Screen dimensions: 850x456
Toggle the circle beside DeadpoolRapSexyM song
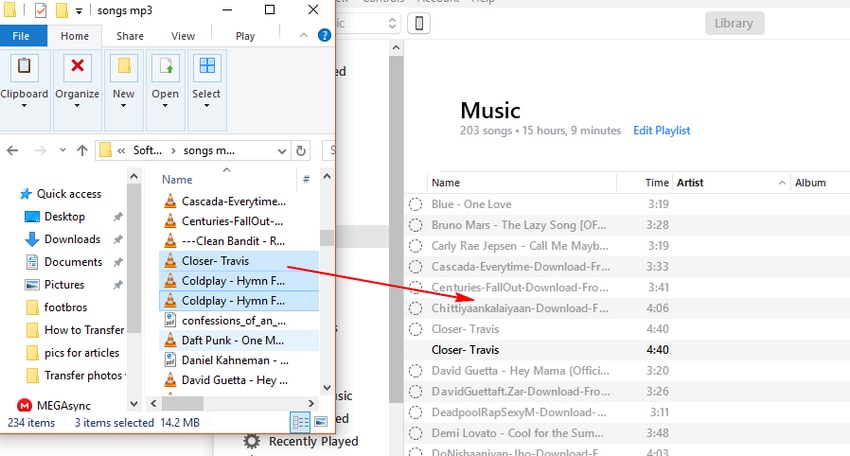(x=415, y=412)
